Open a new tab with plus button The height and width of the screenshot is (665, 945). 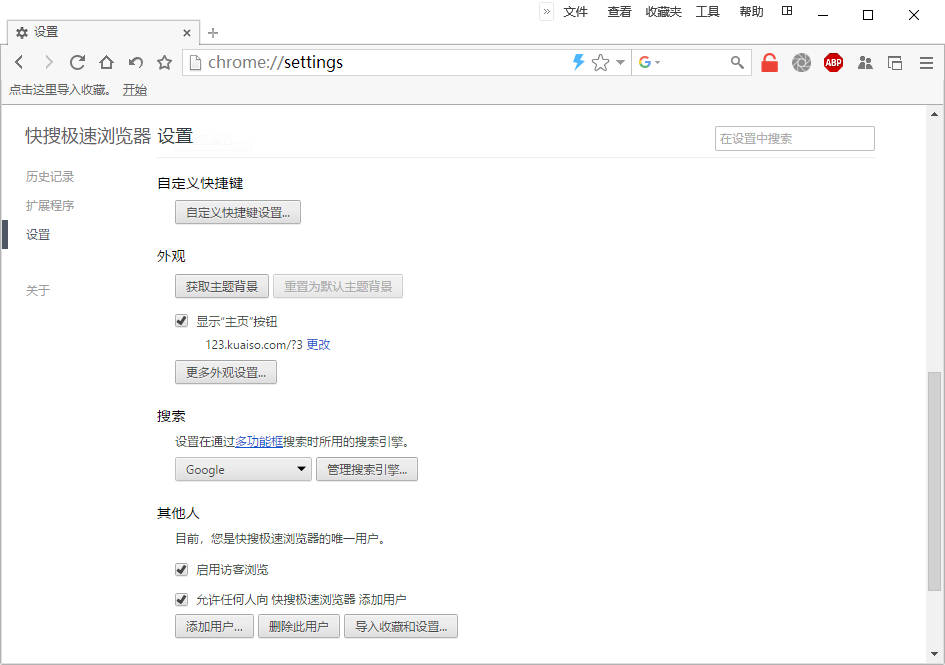click(x=213, y=32)
